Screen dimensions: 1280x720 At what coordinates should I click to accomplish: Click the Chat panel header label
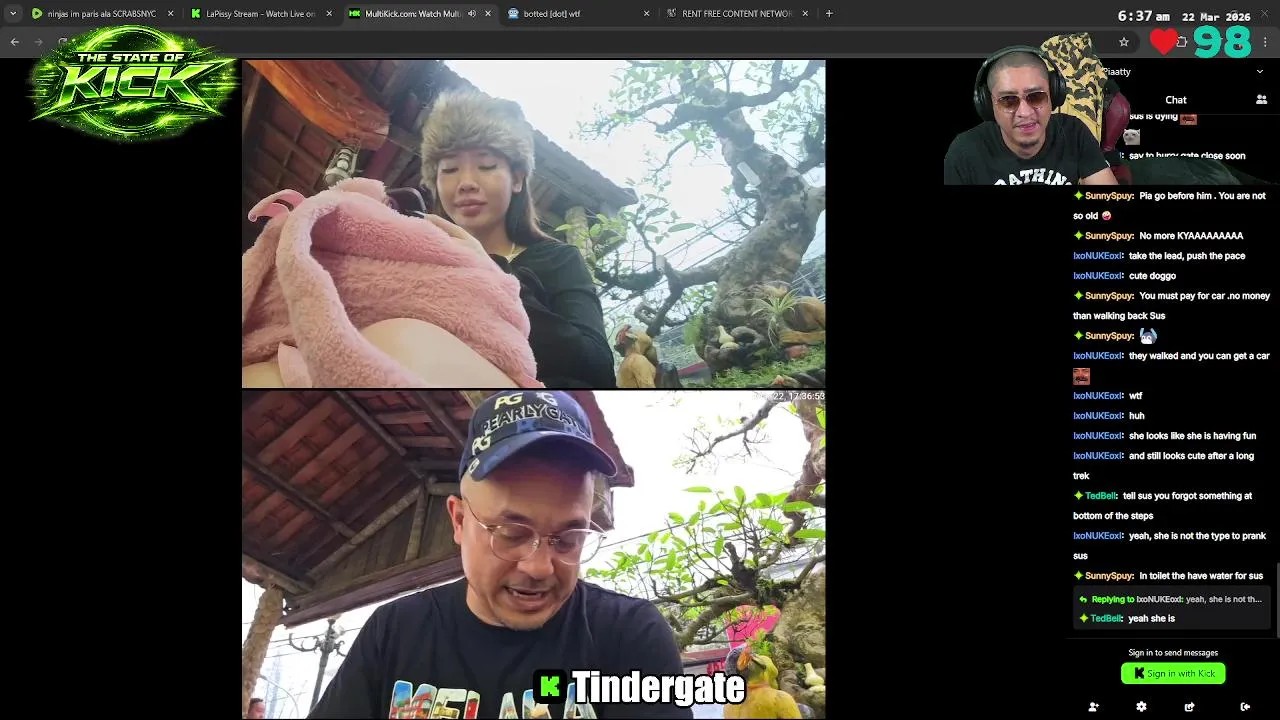pyautogui.click(x=1176, y=100)
